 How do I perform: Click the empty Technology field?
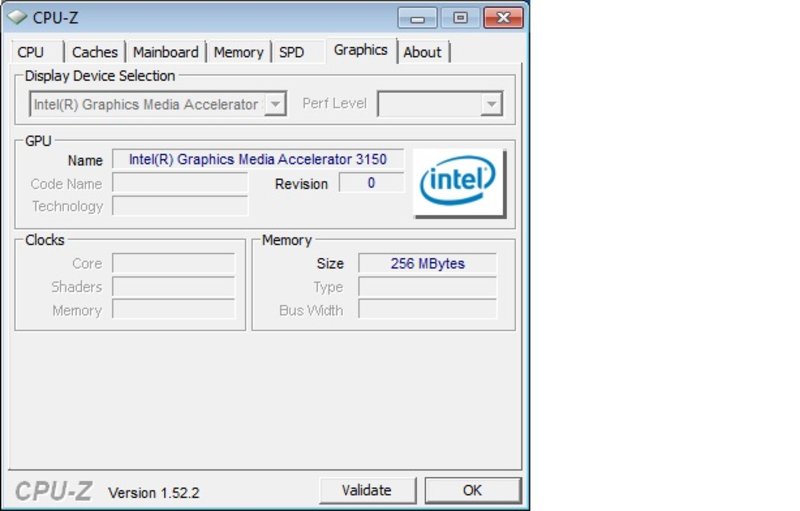point(180,206)
